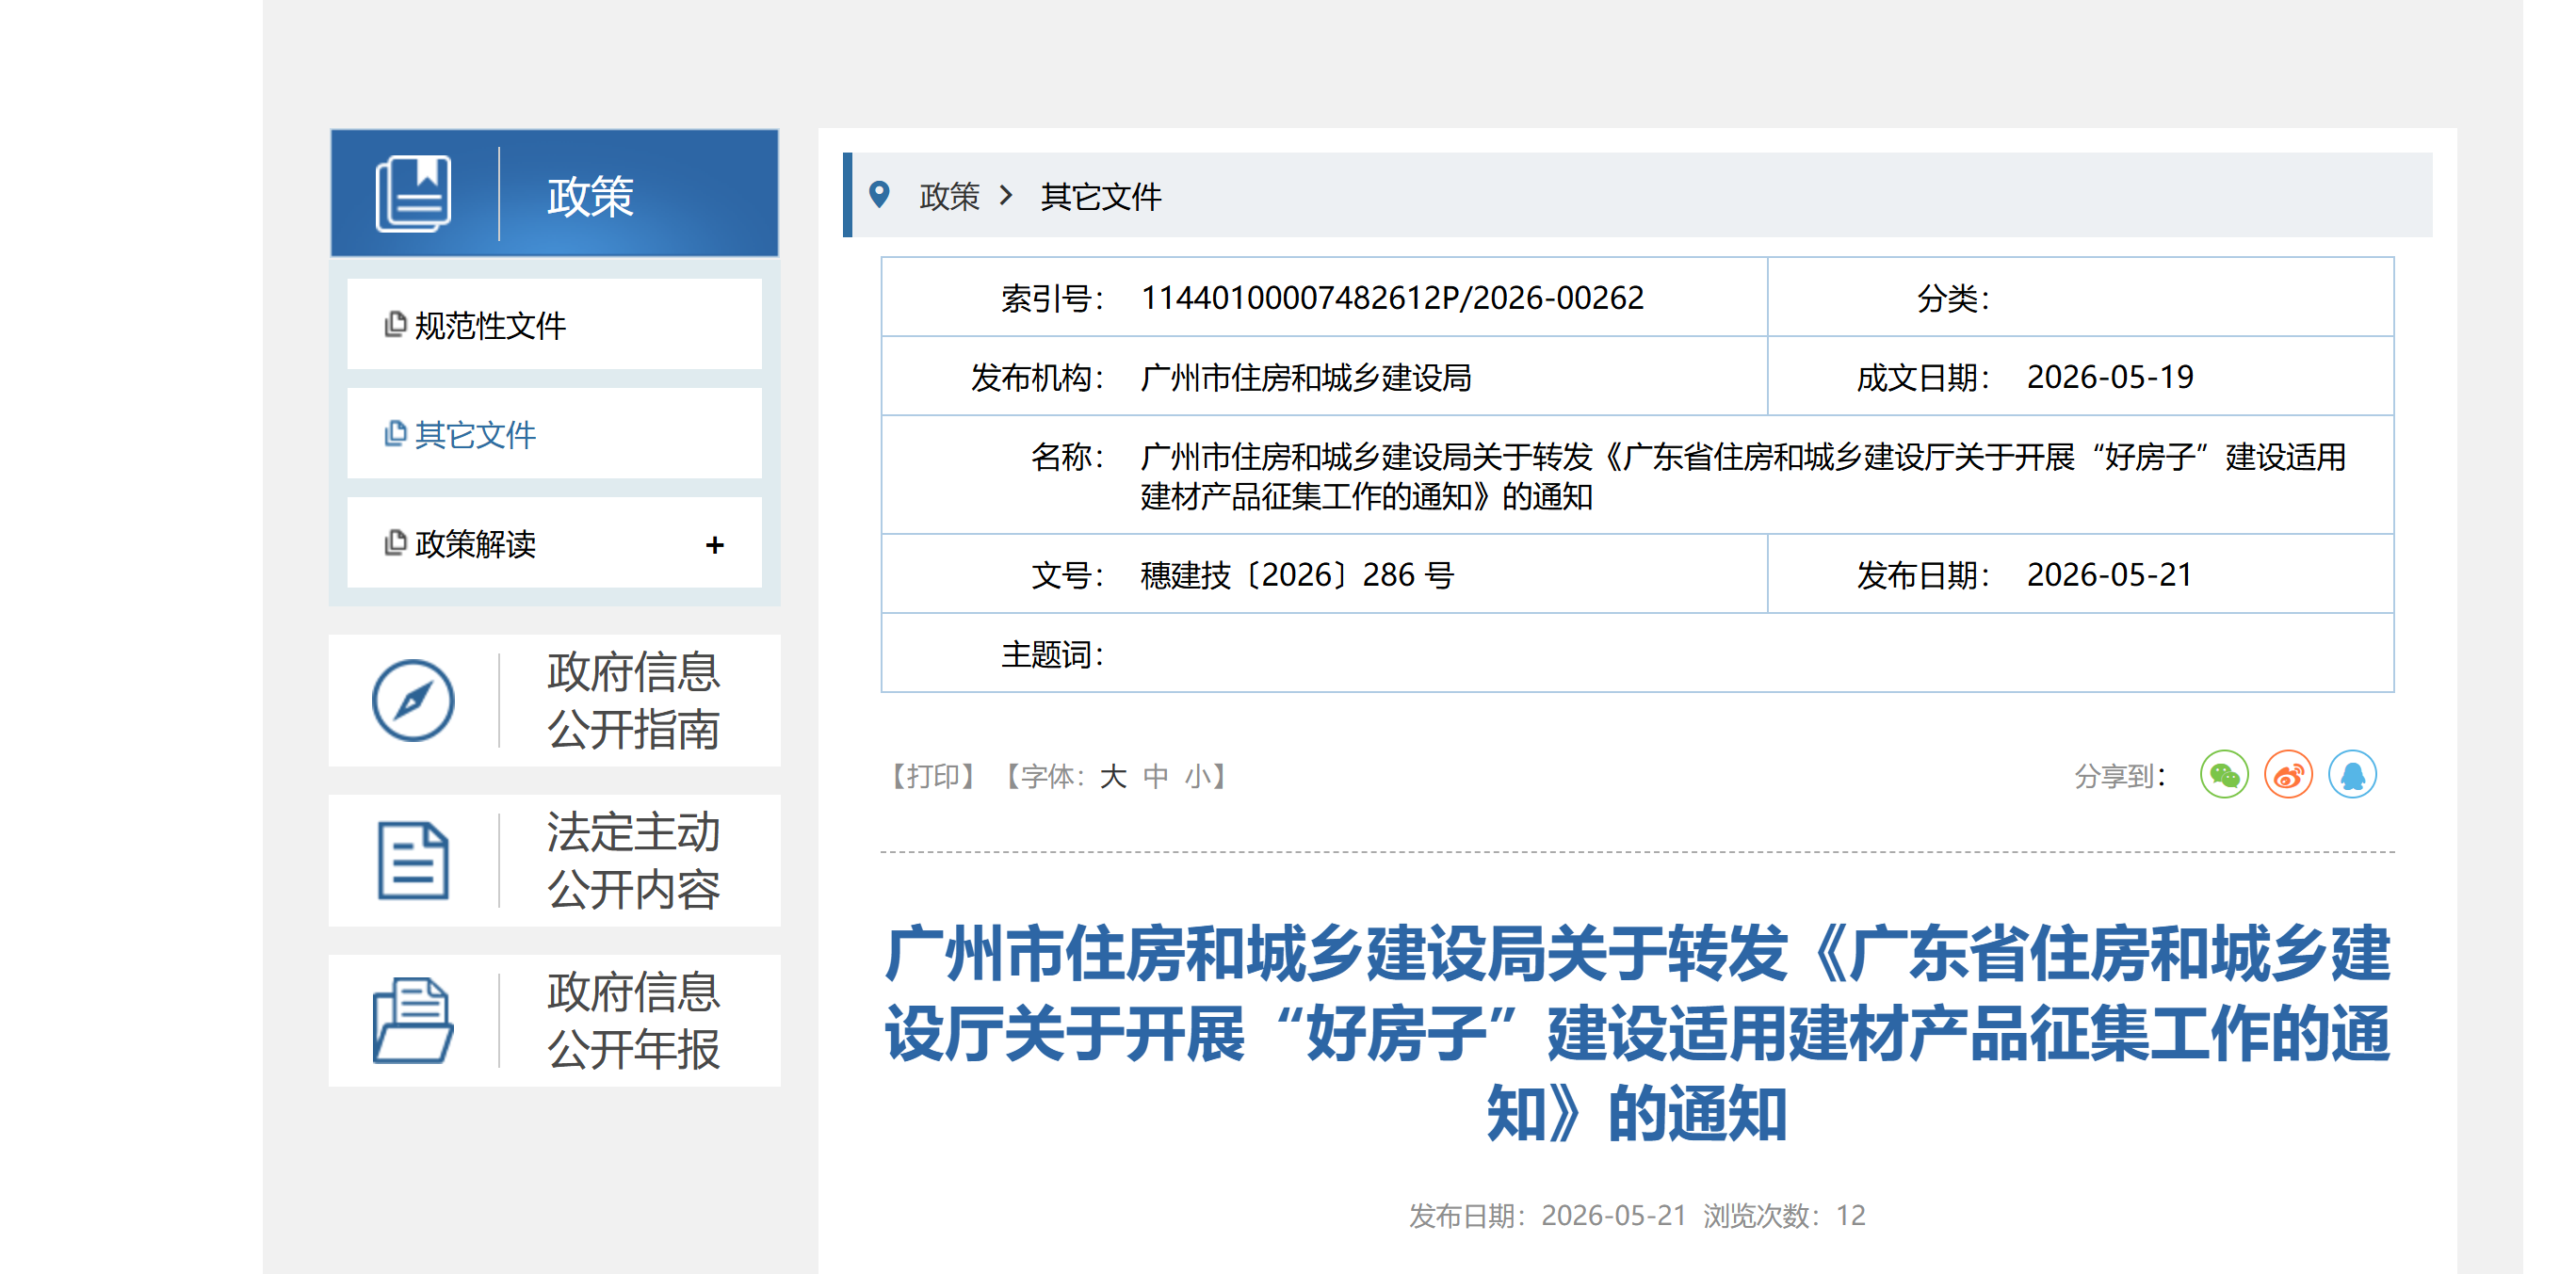
Task: Click the table 发布日期 value 2026-05-21
Action: 2109,575
